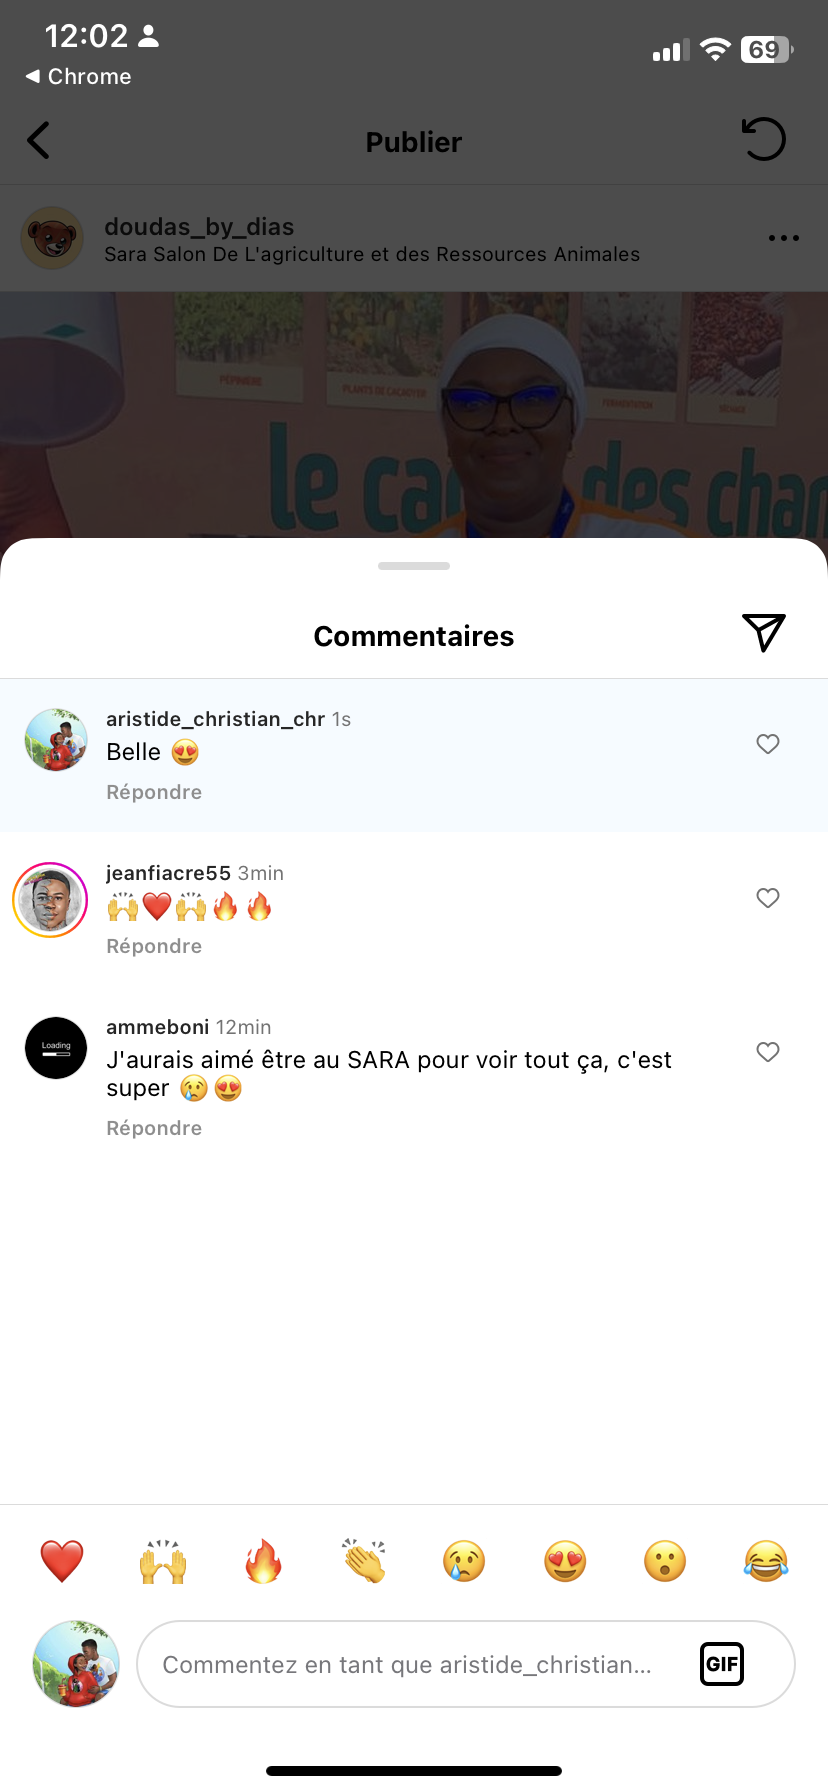Open the GIF picker
828x1792 pixels.
[721, 1664]
